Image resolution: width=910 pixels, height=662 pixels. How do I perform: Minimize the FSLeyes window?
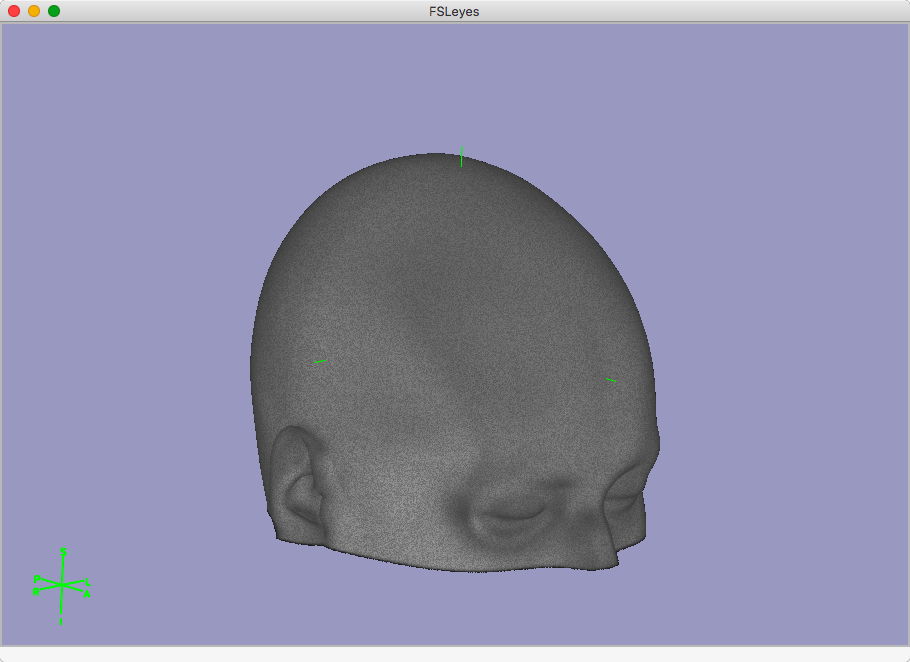(x=34, y=11)
